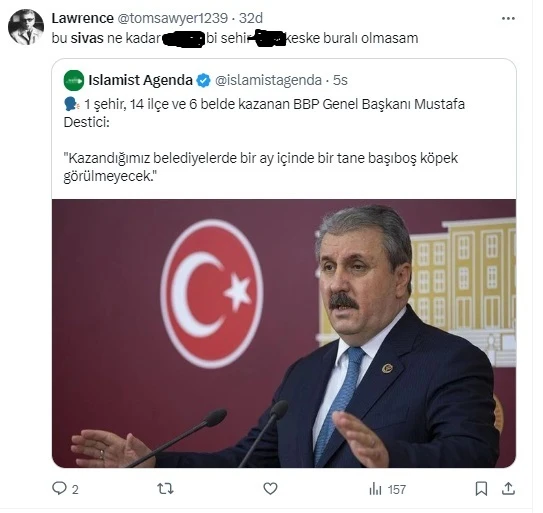Open the photo of man at microphones
Viewport: 543px width, 513px height.
pos(284,333)
